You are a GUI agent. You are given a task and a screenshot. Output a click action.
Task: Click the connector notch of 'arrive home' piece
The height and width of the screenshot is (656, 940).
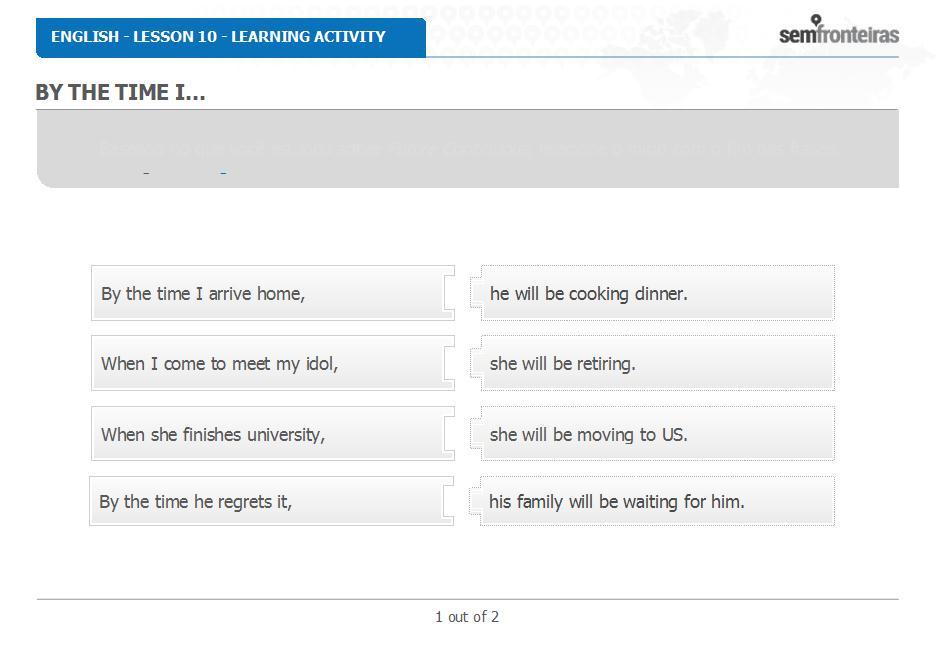(448, 293)
